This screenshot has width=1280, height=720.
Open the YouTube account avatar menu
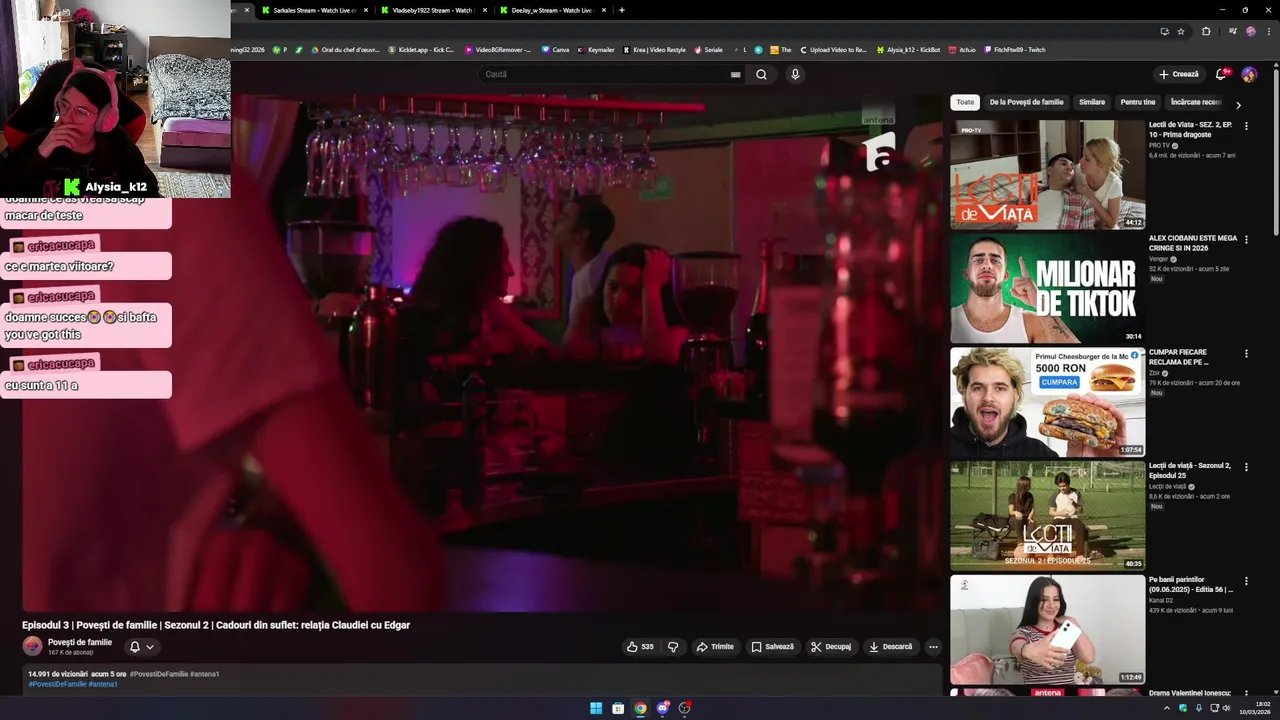click(1249, 74)
